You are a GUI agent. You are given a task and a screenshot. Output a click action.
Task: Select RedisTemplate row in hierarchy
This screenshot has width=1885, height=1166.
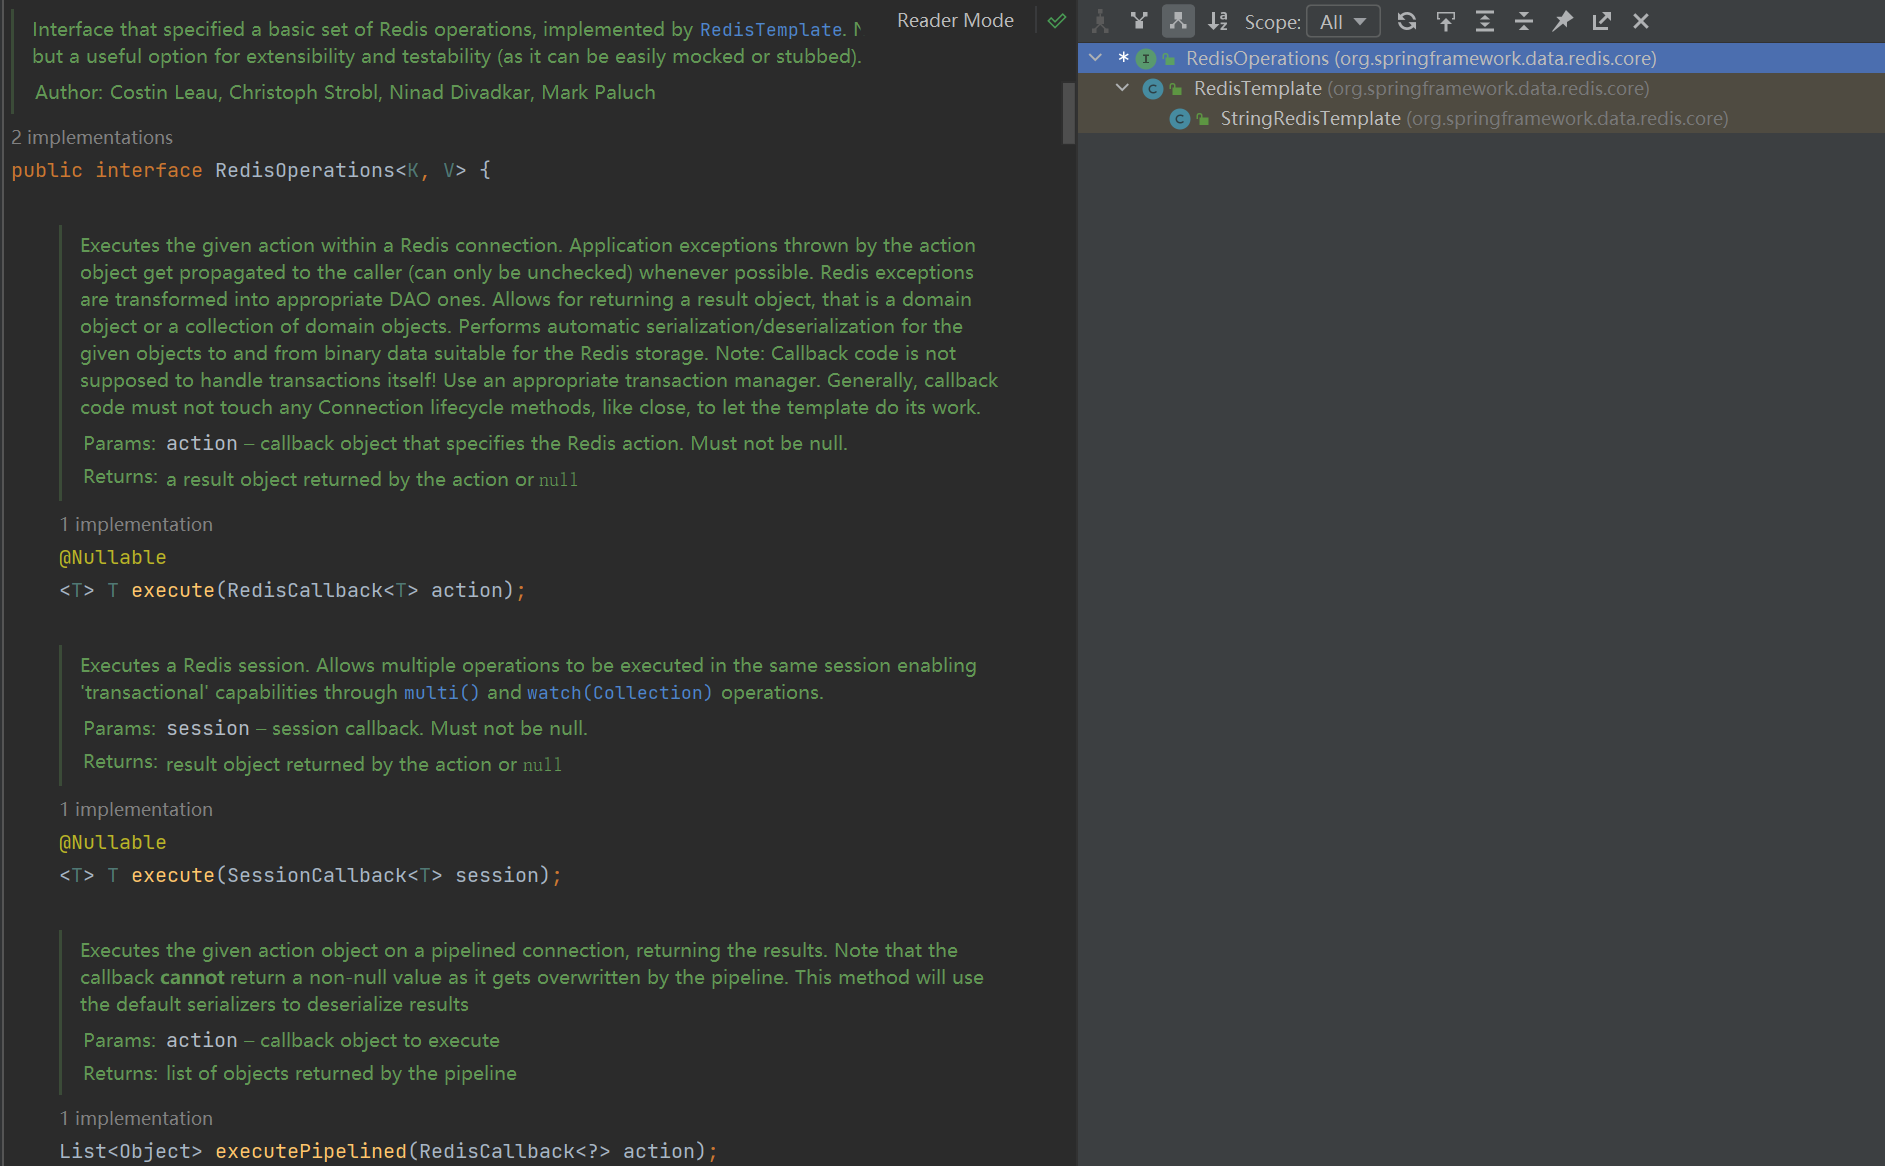click(x=1482, y=88)
